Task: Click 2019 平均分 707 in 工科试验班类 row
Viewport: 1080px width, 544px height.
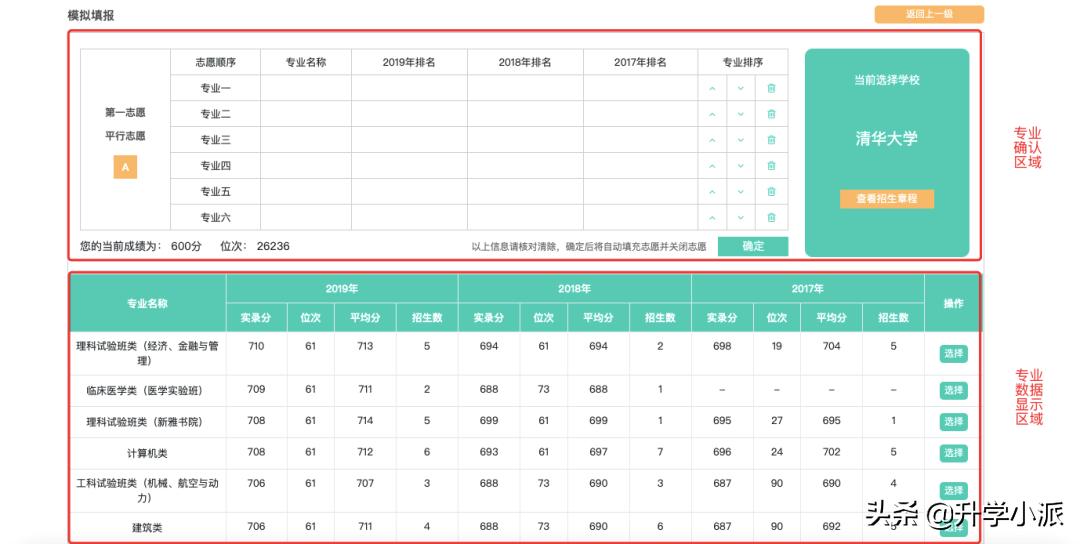Action: click(365, 483)
